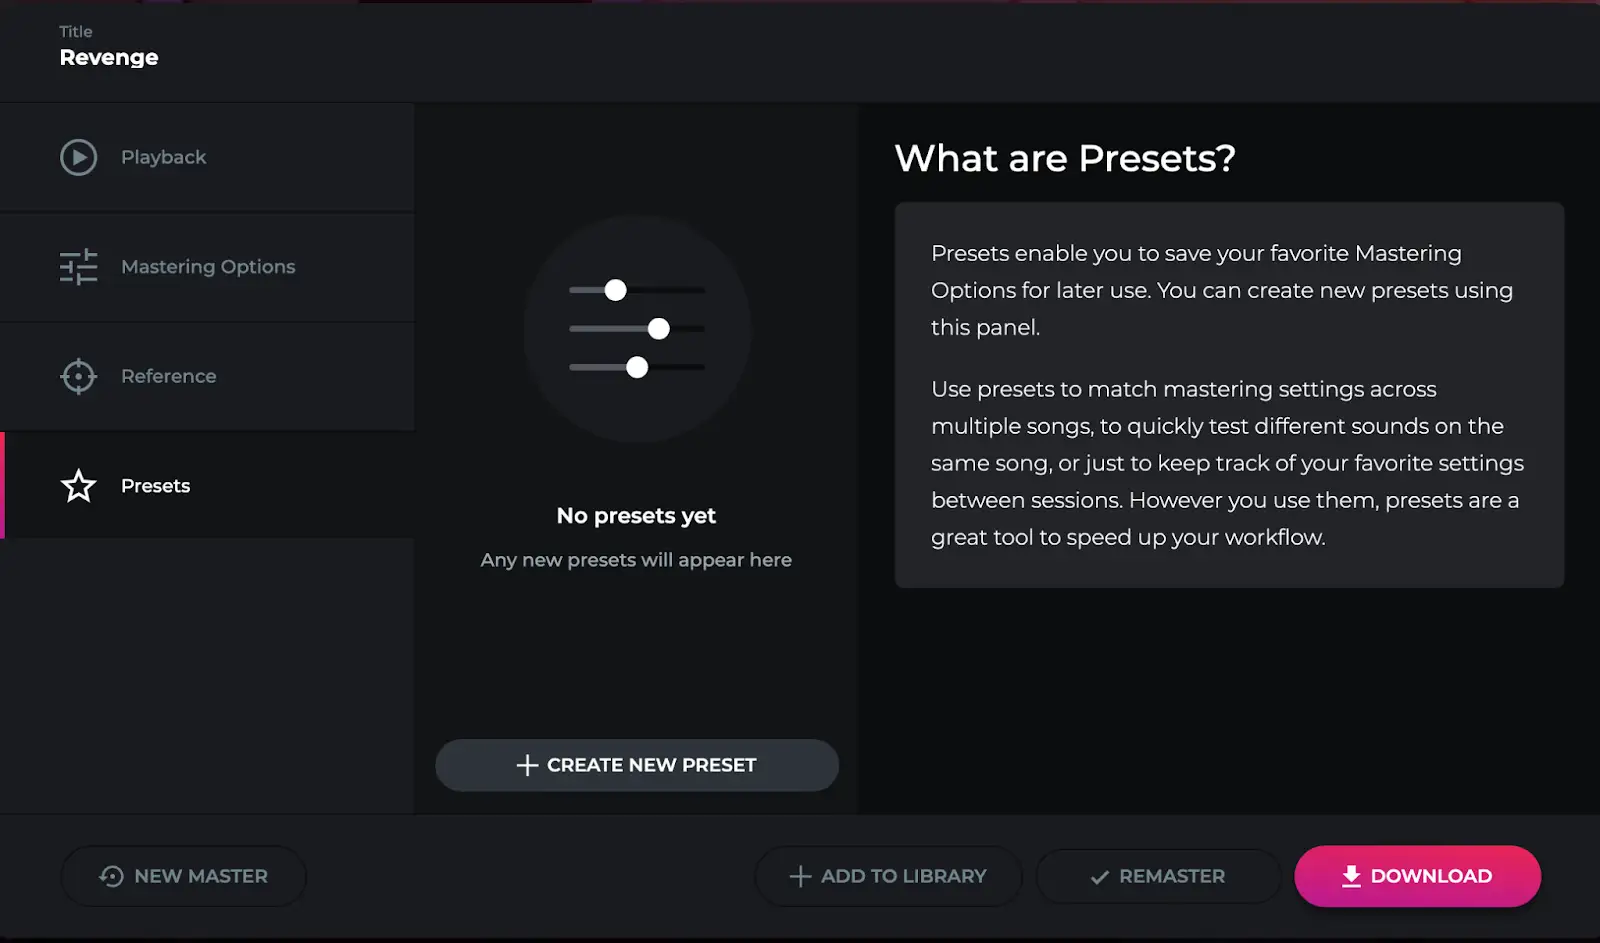Go to the Reference tab

tap(169, 376)
